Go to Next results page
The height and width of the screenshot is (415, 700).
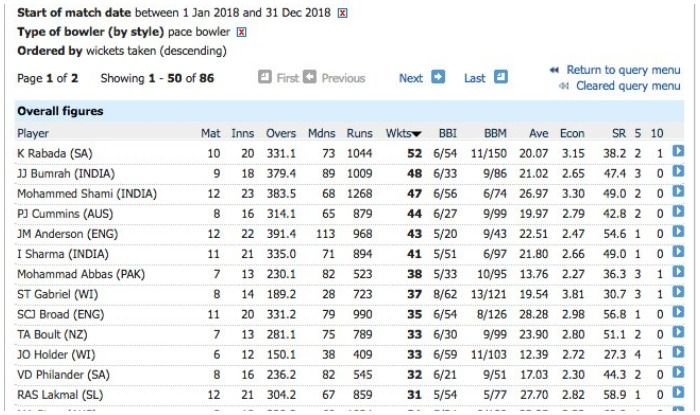pyautogui.click(x=411, y=78)
